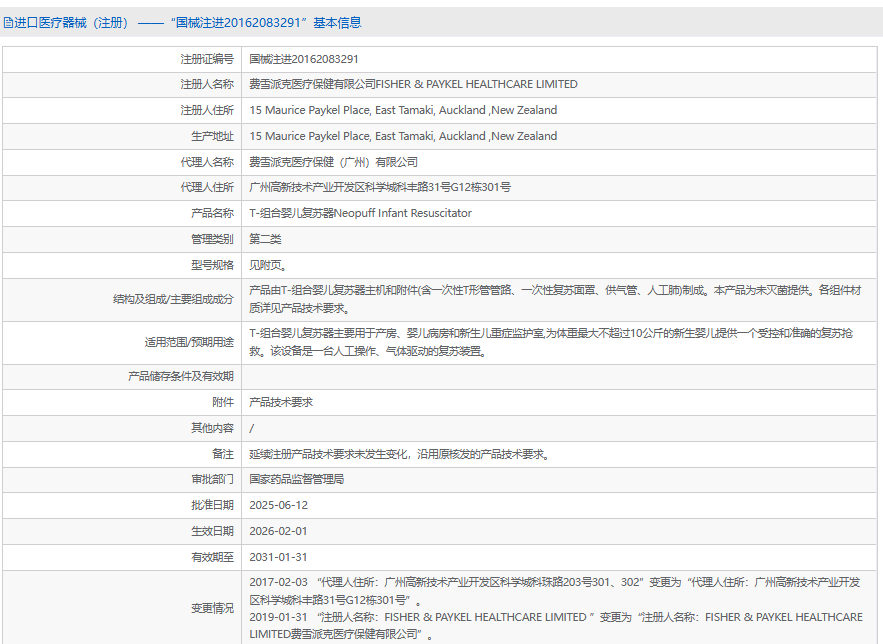Click the 第二类 category value
Viewport: 883px width, 644px height.
click(x=265, y=239)
